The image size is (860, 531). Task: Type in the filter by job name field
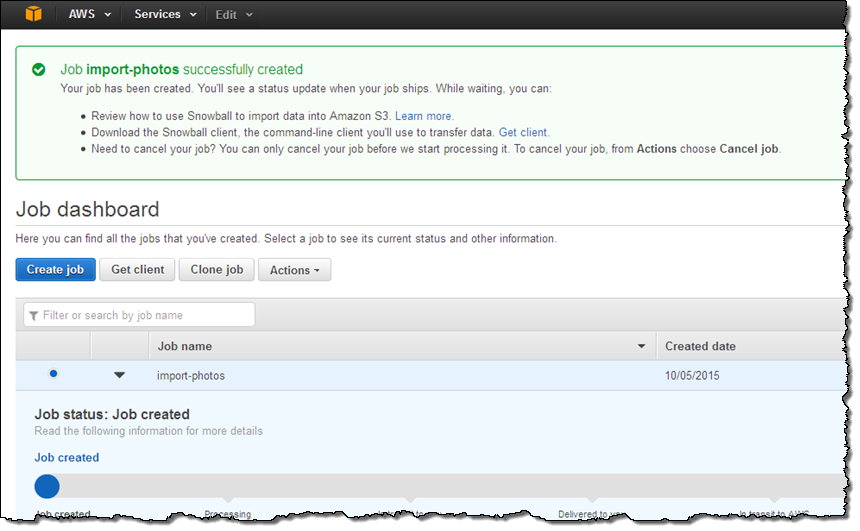(x=145, y=315)
